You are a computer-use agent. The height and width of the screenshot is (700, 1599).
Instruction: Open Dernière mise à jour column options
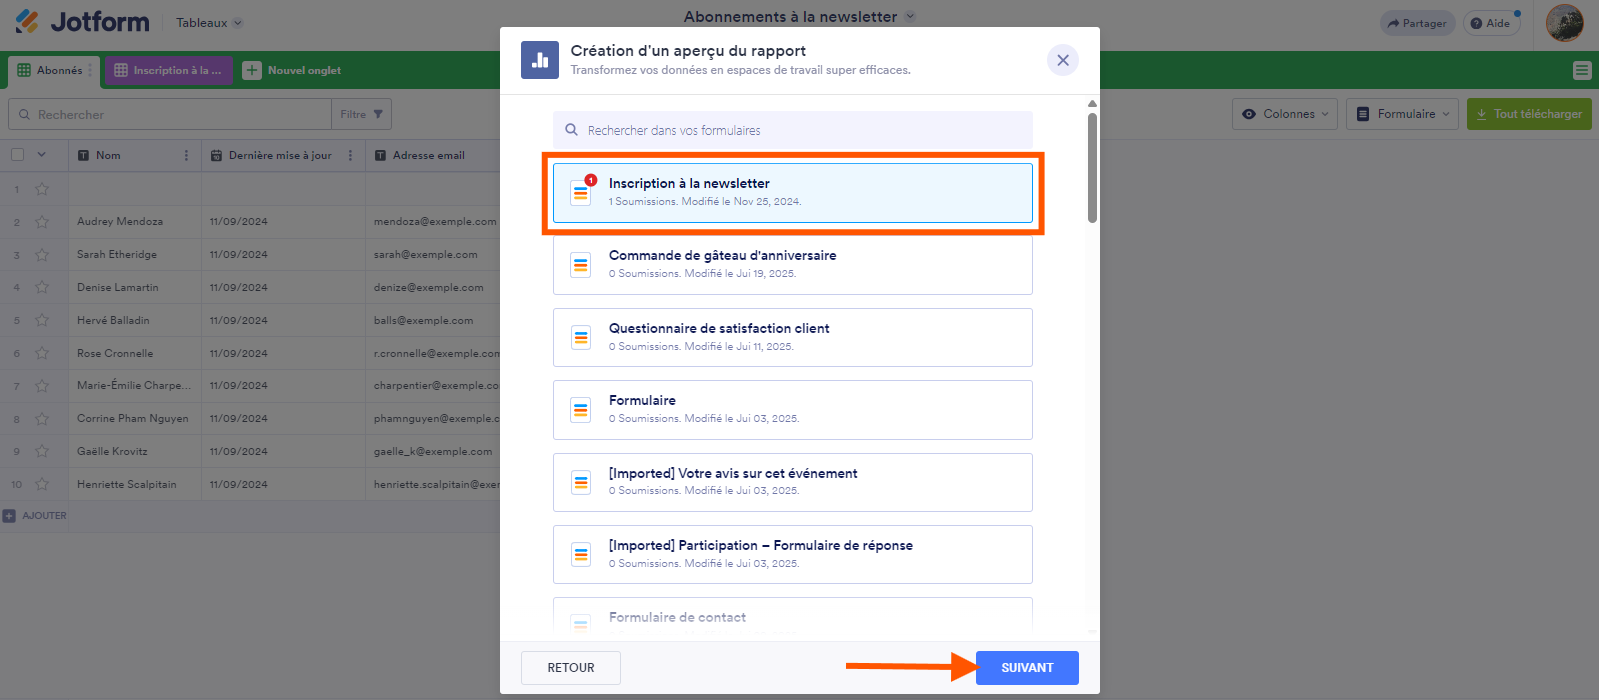(350, 155)
